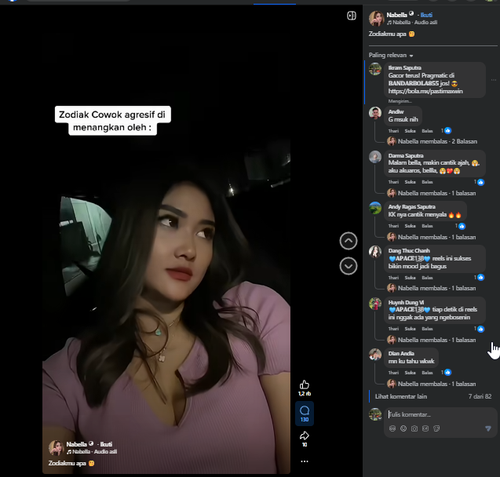The image size is (500, 477).
Task: Open the bola.ms link in Ikram's comment
Action: coord(425,91)
